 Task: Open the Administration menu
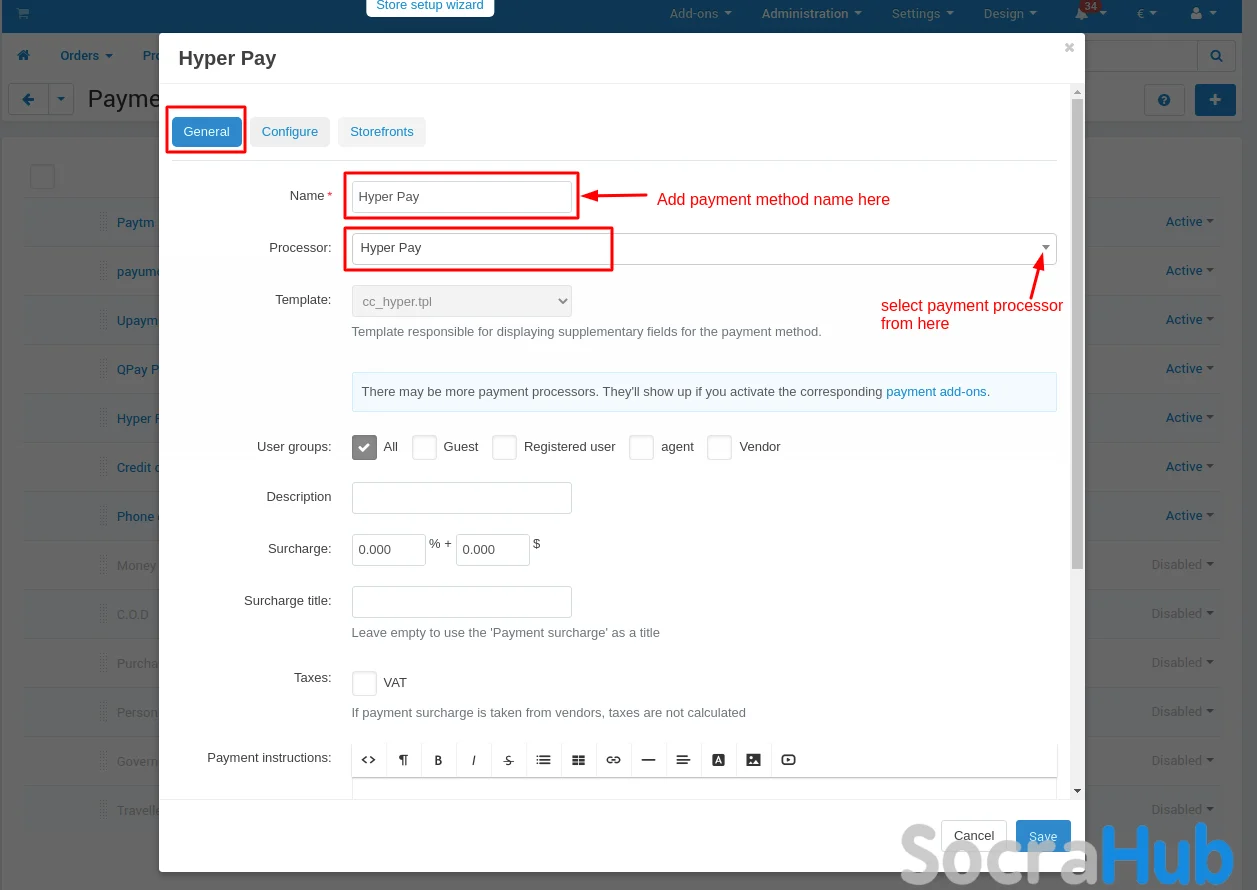812,14
